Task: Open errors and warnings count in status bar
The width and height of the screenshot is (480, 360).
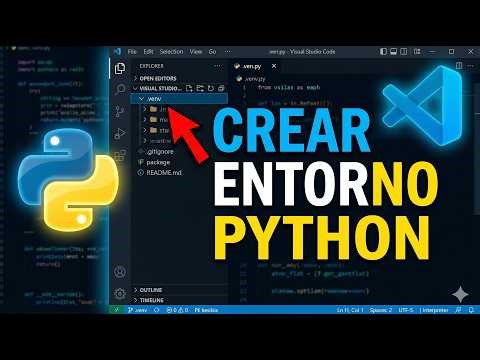Action: pyautogui.click(x=177, y=310)
